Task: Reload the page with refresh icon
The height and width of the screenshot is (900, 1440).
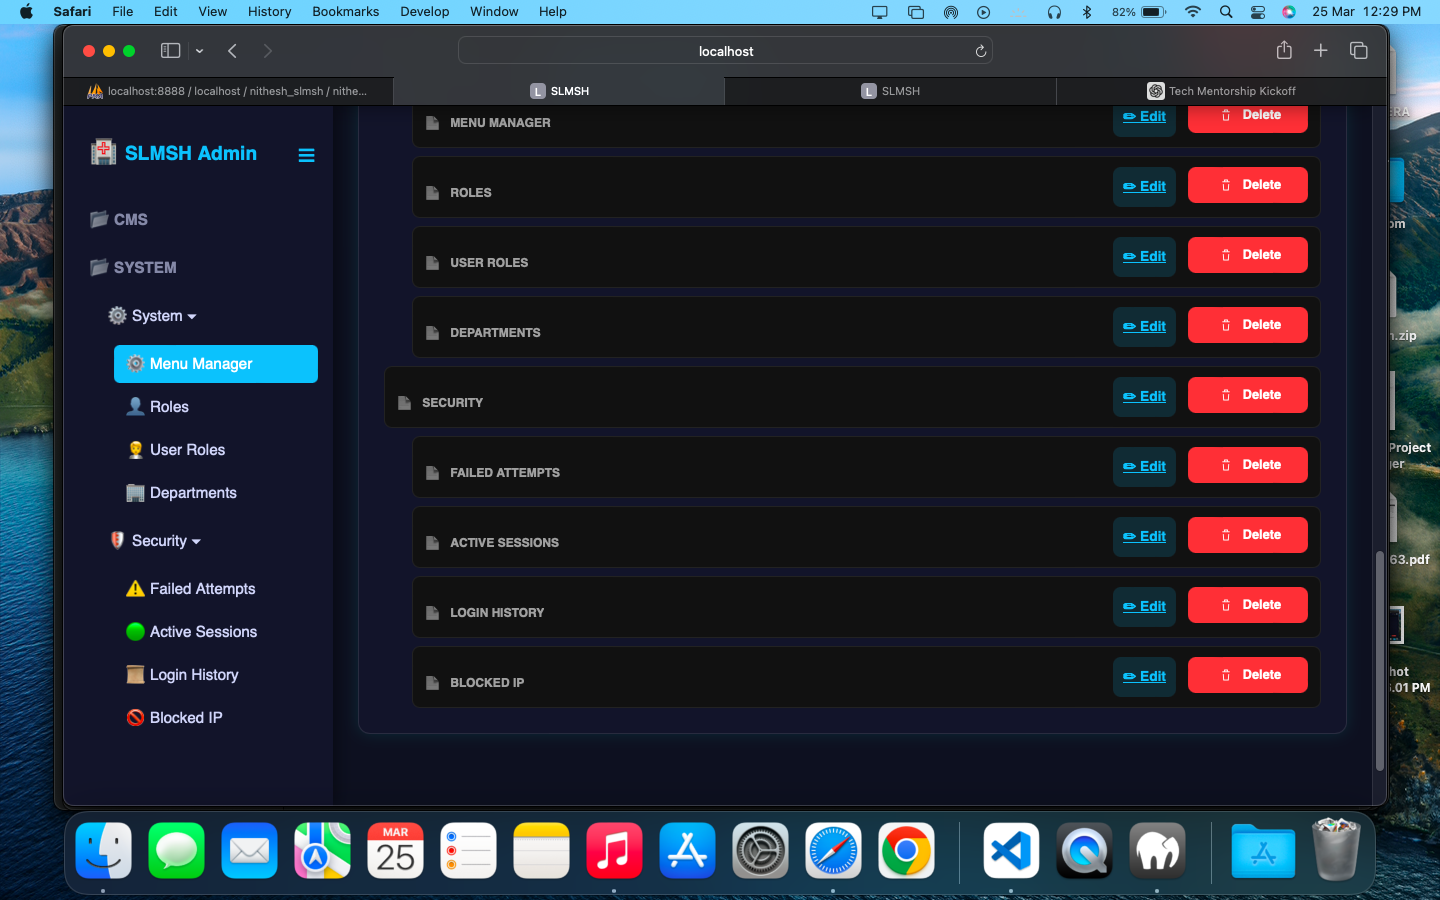Action: click(980, 51)
